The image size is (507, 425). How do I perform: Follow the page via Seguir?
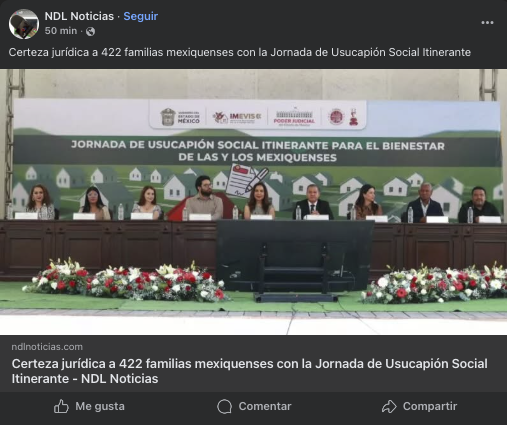click(141, 16)
